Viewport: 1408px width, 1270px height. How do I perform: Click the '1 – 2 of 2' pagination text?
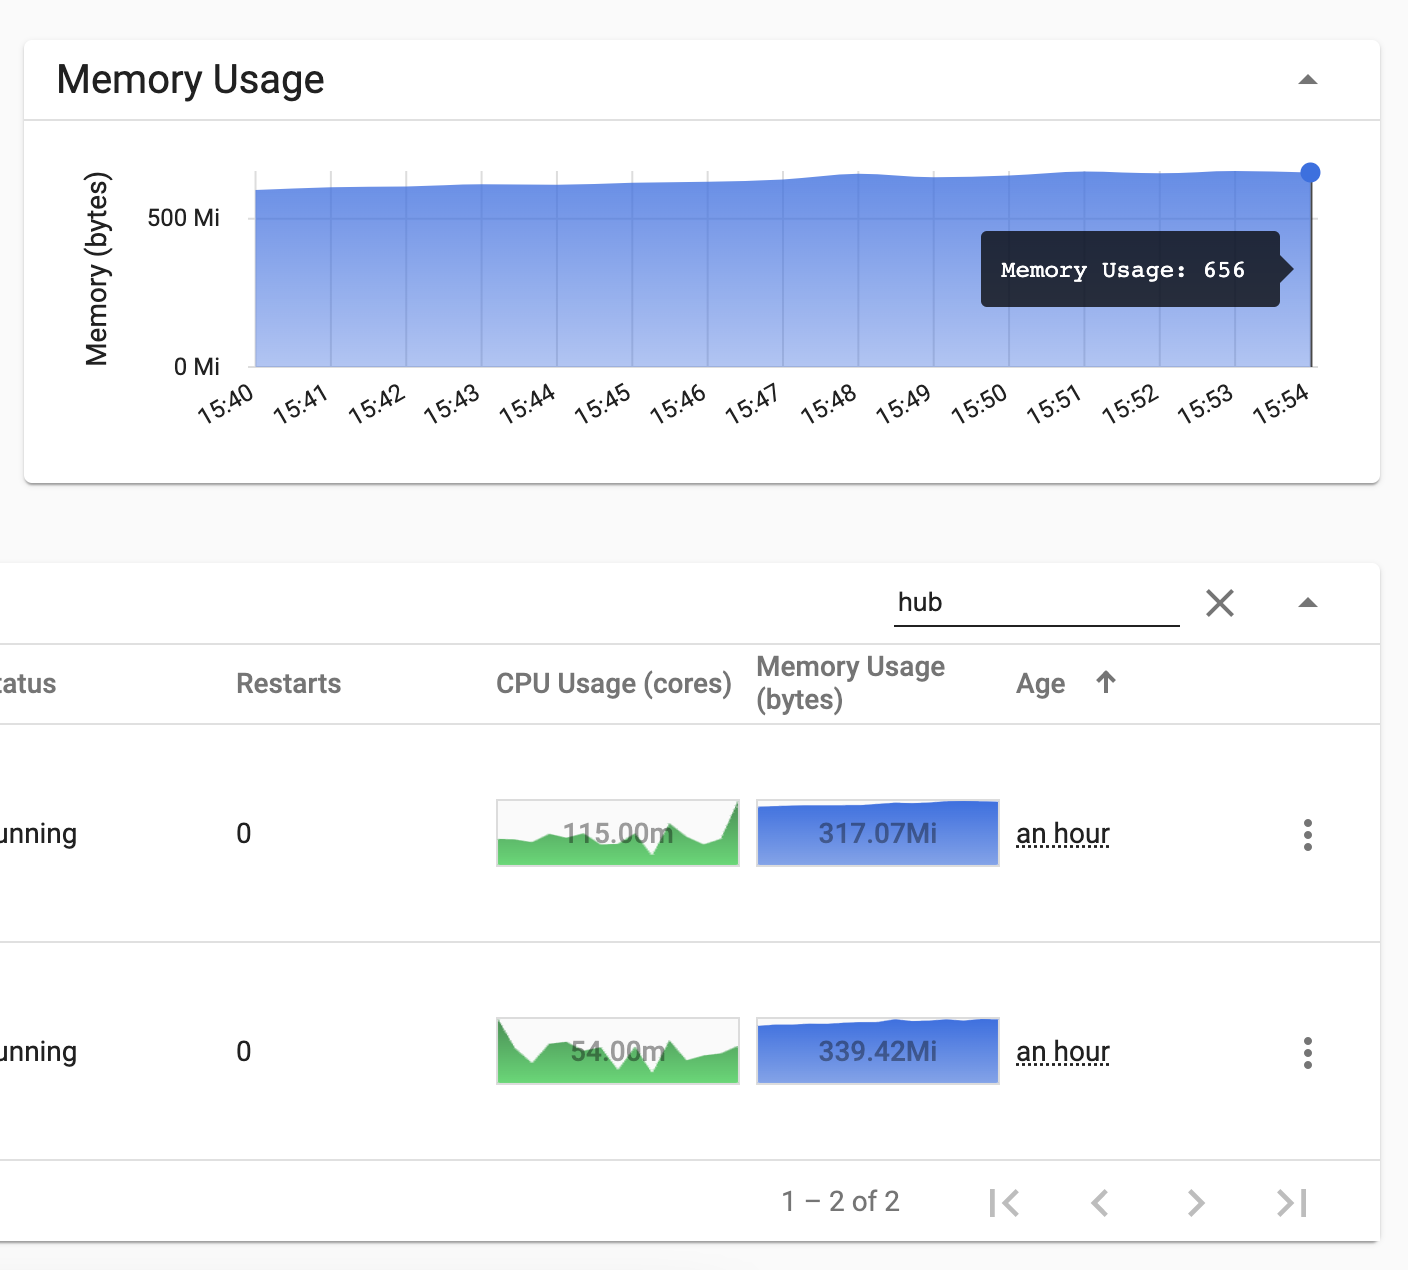[x=841, y=1201]
